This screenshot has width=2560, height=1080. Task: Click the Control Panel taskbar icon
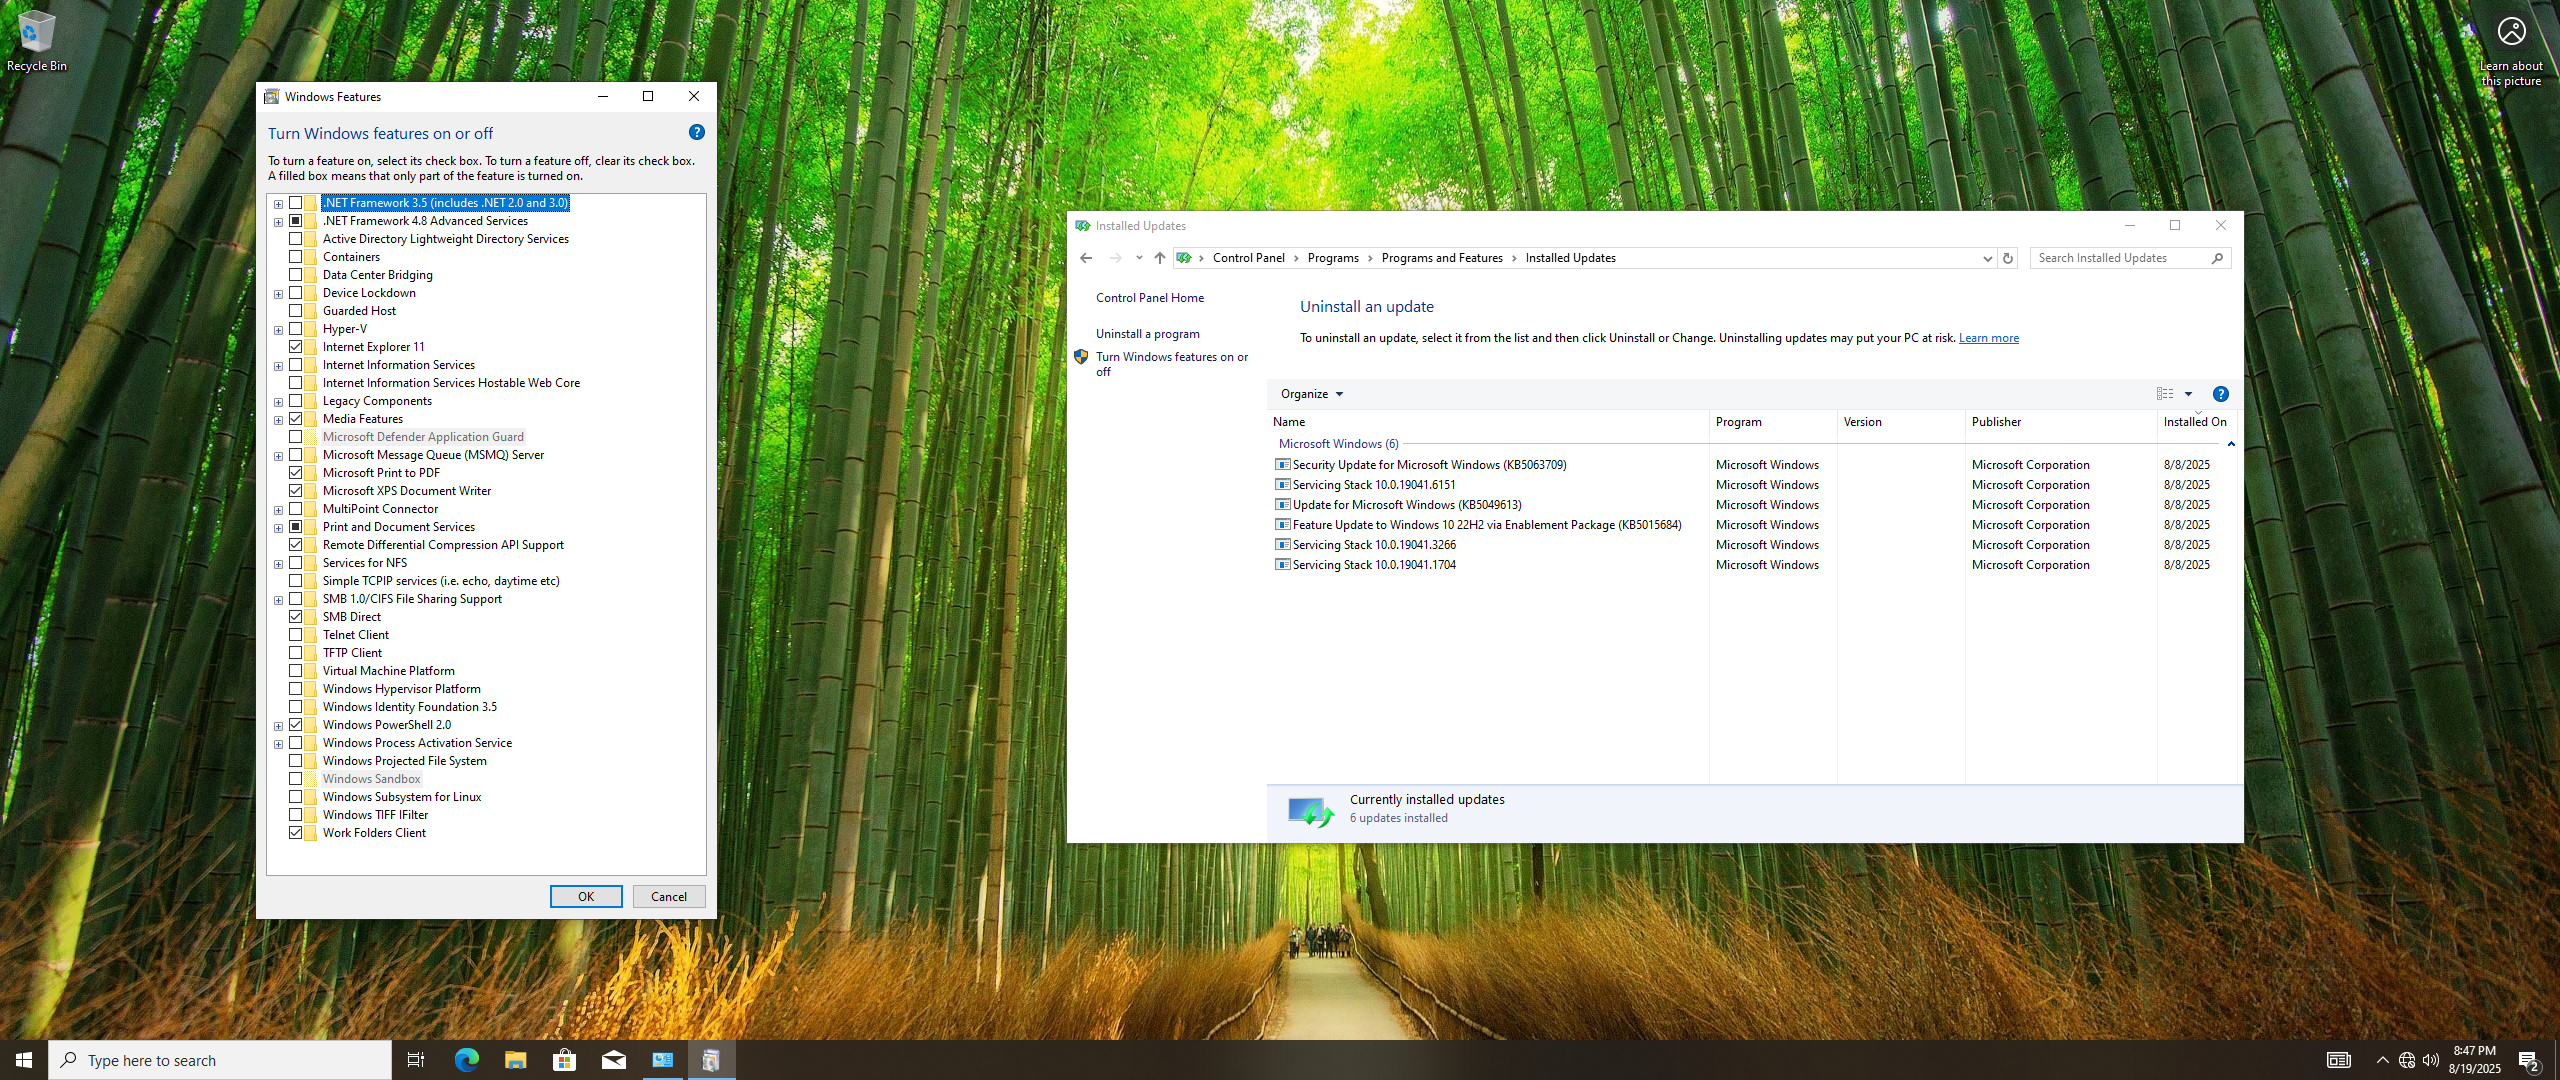pos(662,1060)
